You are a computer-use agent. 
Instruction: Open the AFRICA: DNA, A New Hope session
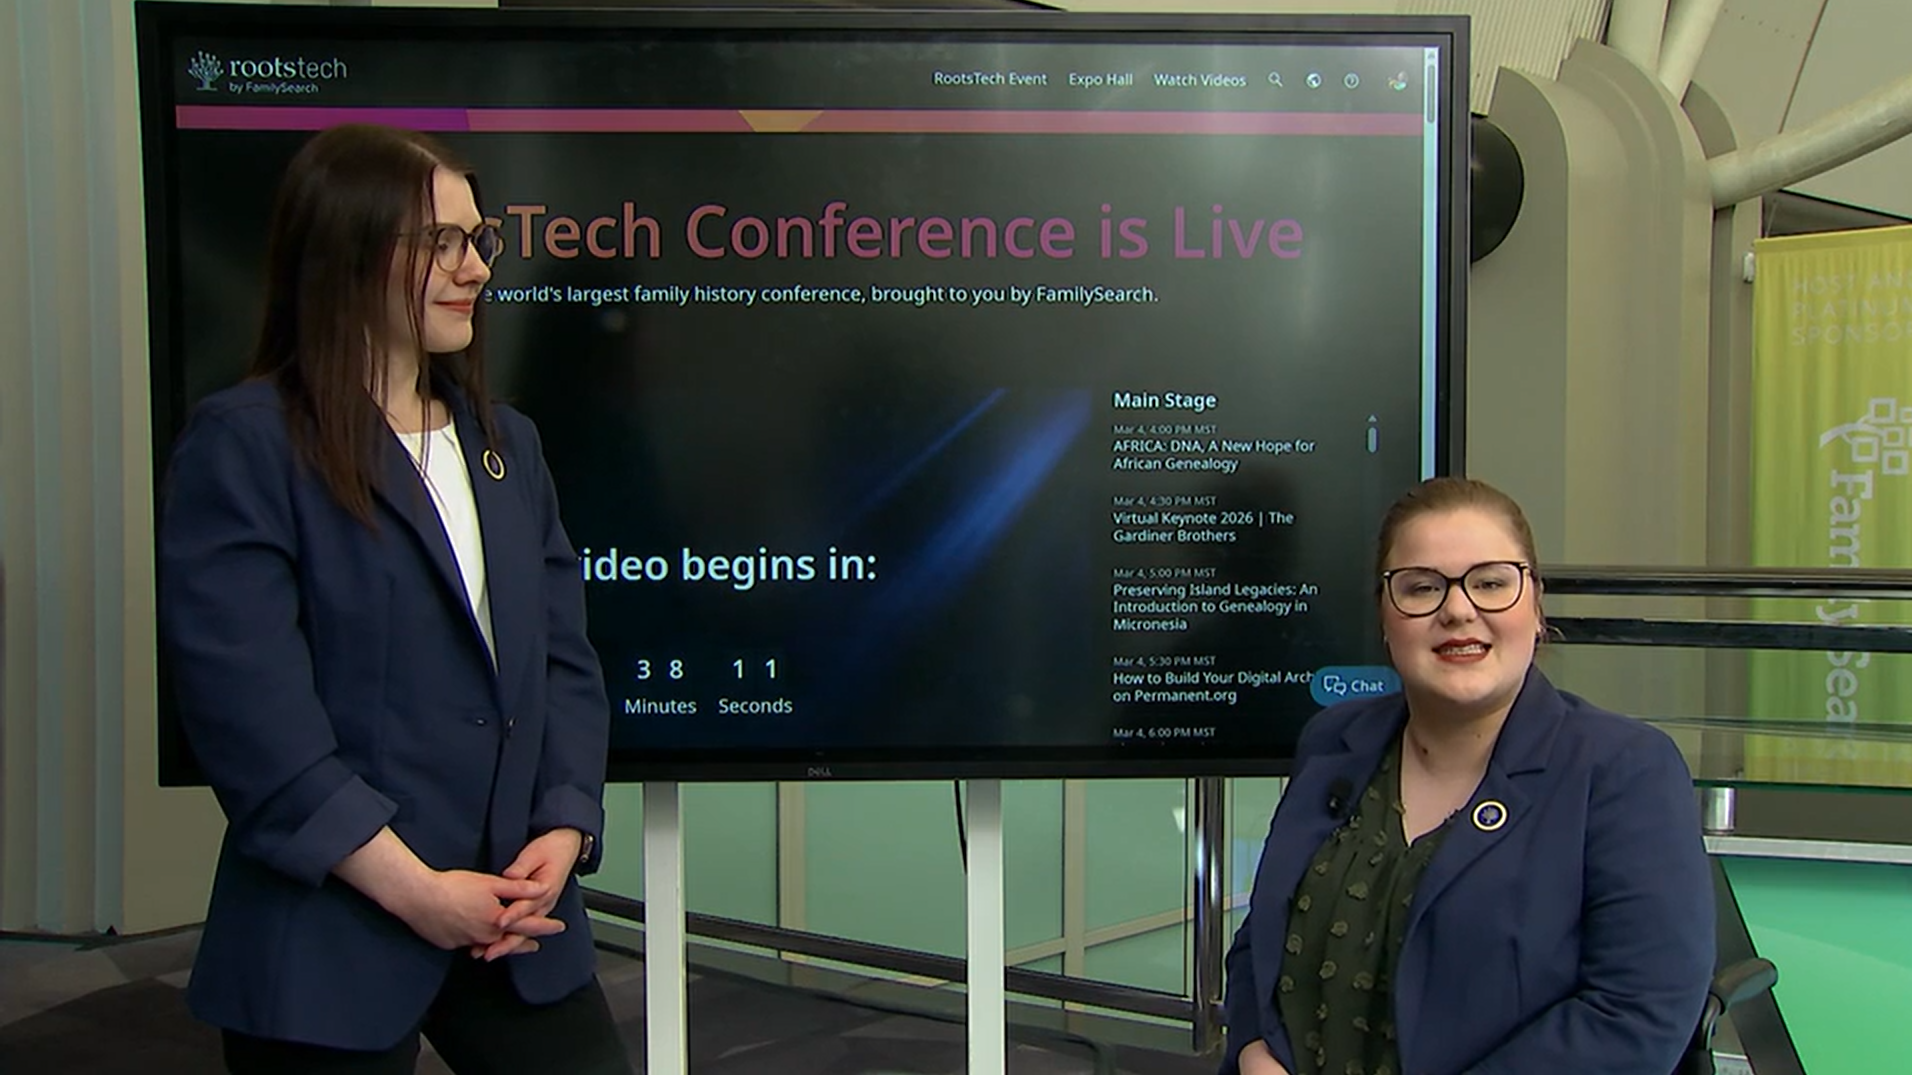coord(1213,455)
